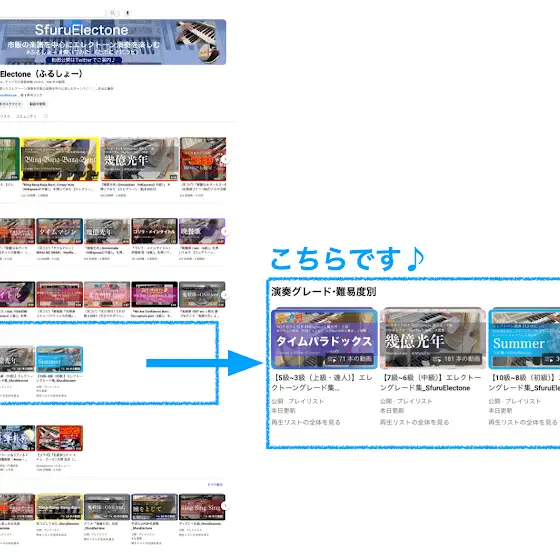Click the channel tab search icon
This screenshot has width=560, height=560.
pos(46,116)
